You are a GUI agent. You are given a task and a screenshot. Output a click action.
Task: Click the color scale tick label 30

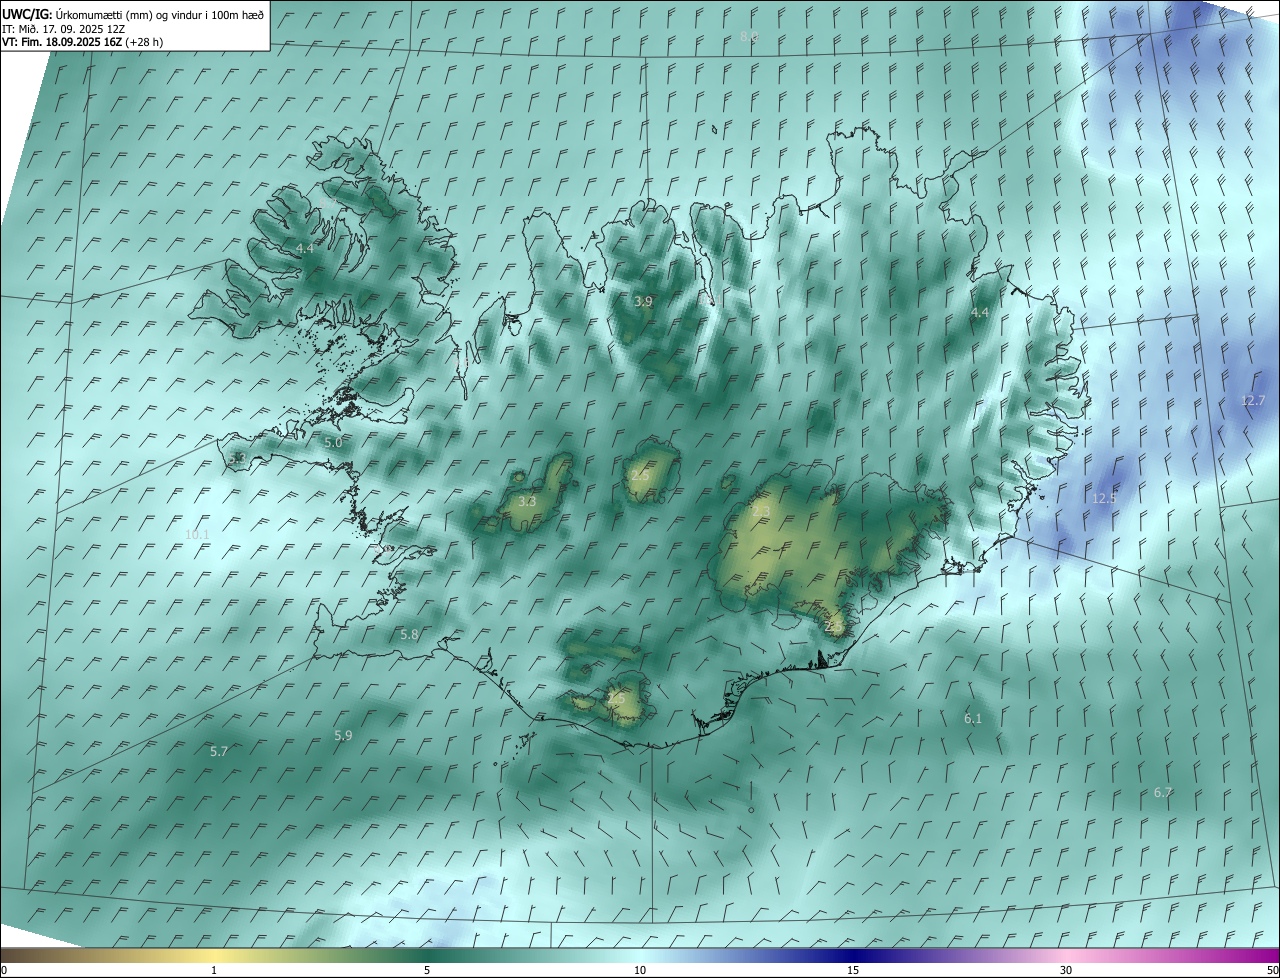[x=1066, y=970]
